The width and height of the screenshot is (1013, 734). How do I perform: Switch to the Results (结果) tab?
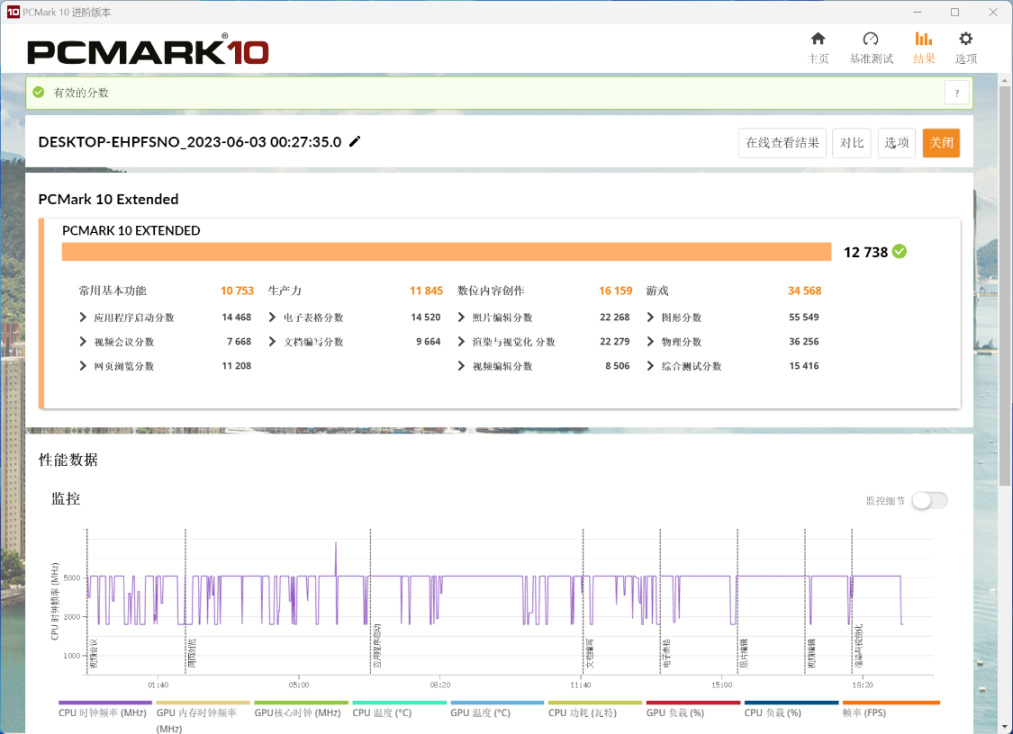tap(924, 48)
